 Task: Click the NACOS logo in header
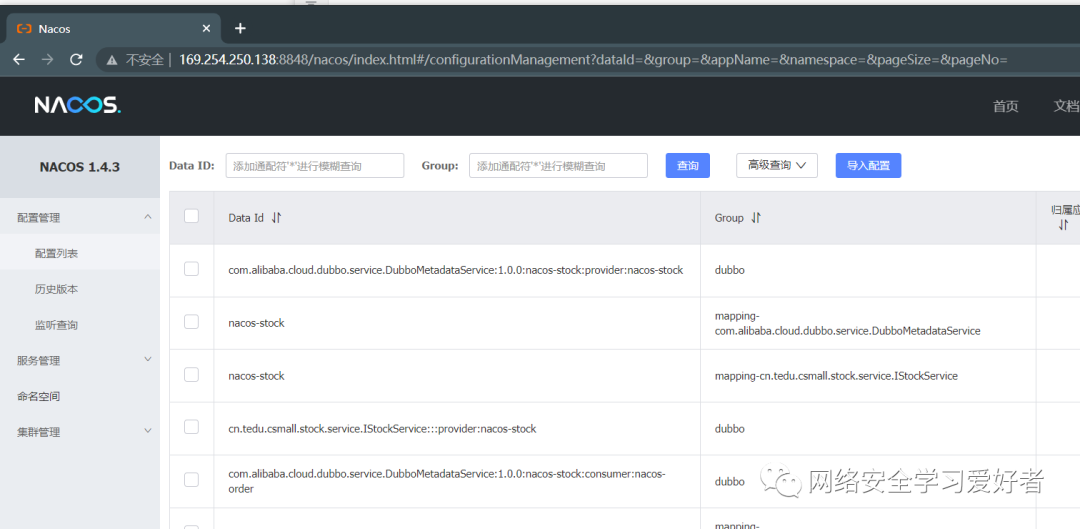(78, 105)
